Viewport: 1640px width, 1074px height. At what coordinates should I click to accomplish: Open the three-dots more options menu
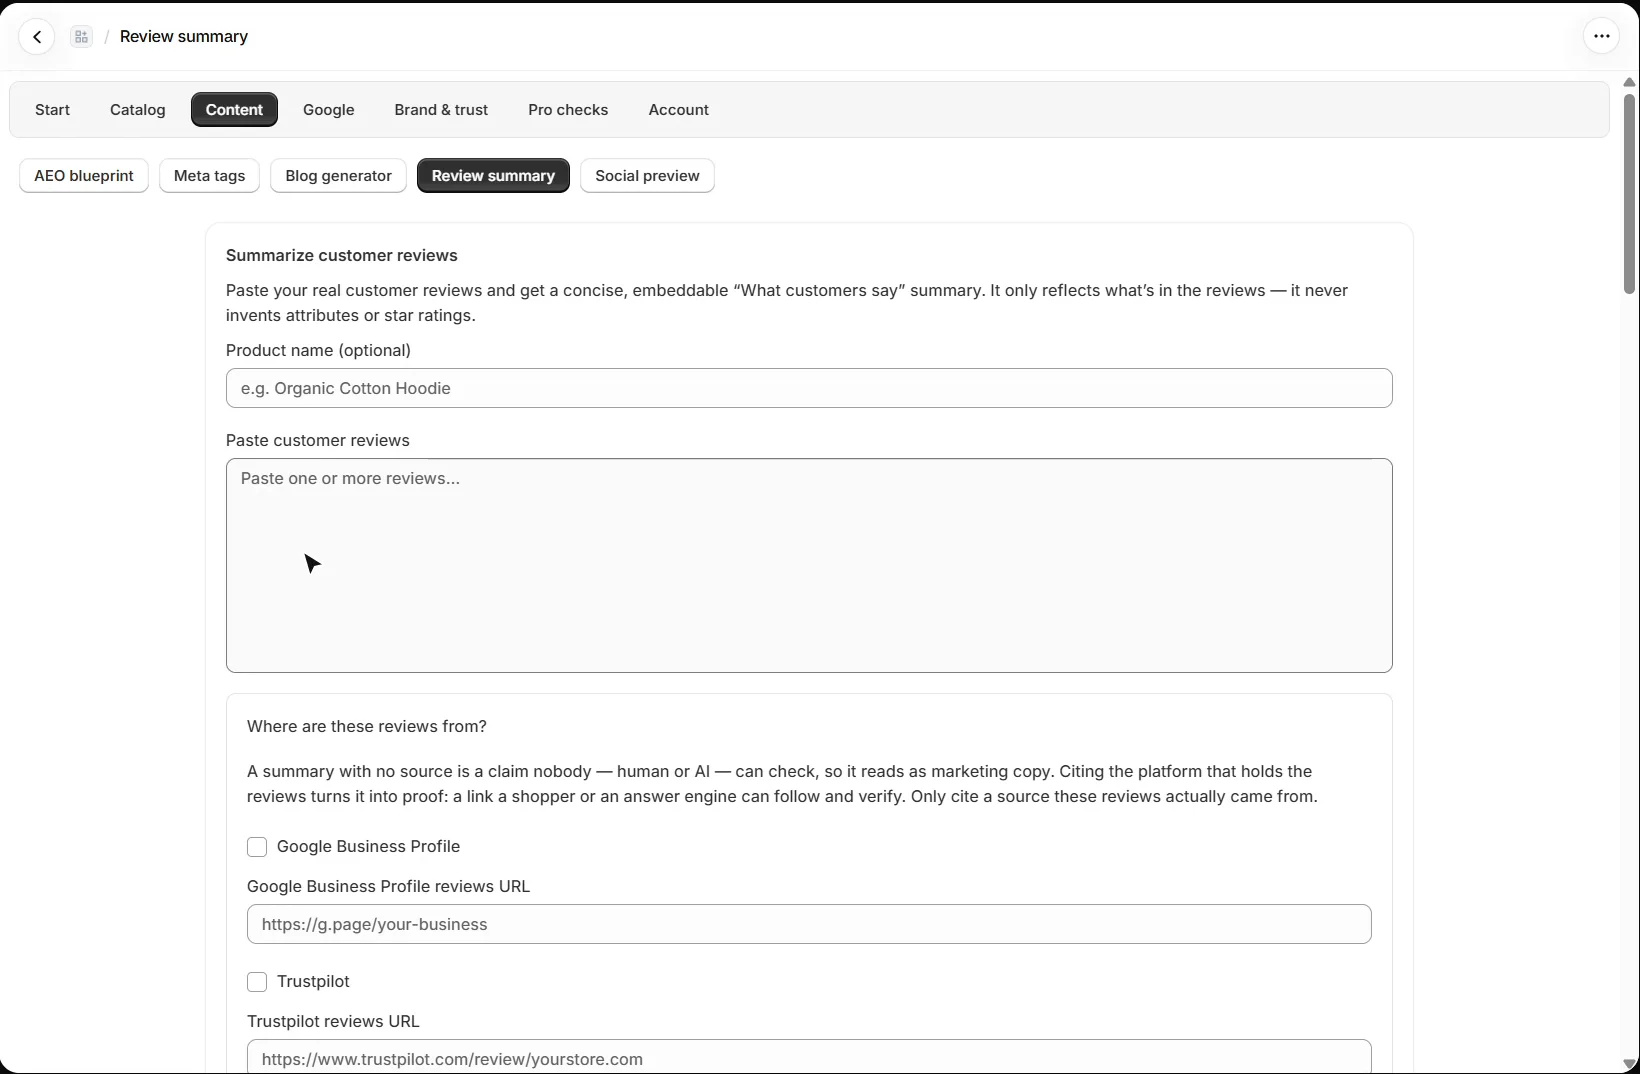click(1601, 36)
